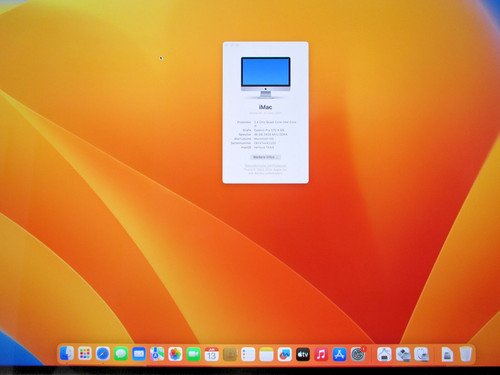Launch Freeform from the Dock
500x375 pixels.
(x=285, y=354)
